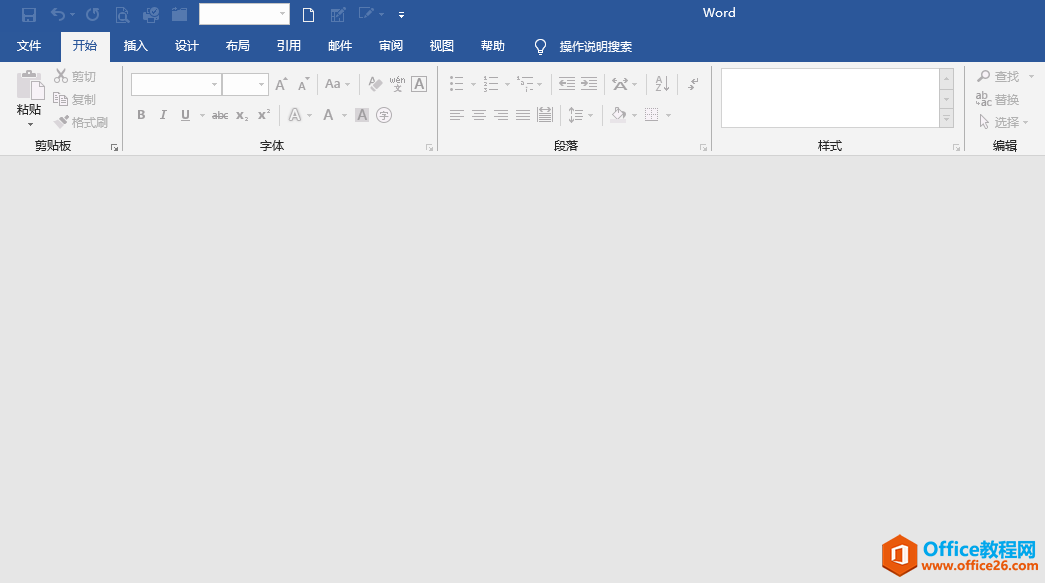1045x583 pixels.
Task: Toggle Italic formatting
Action: tap(163, 115)
